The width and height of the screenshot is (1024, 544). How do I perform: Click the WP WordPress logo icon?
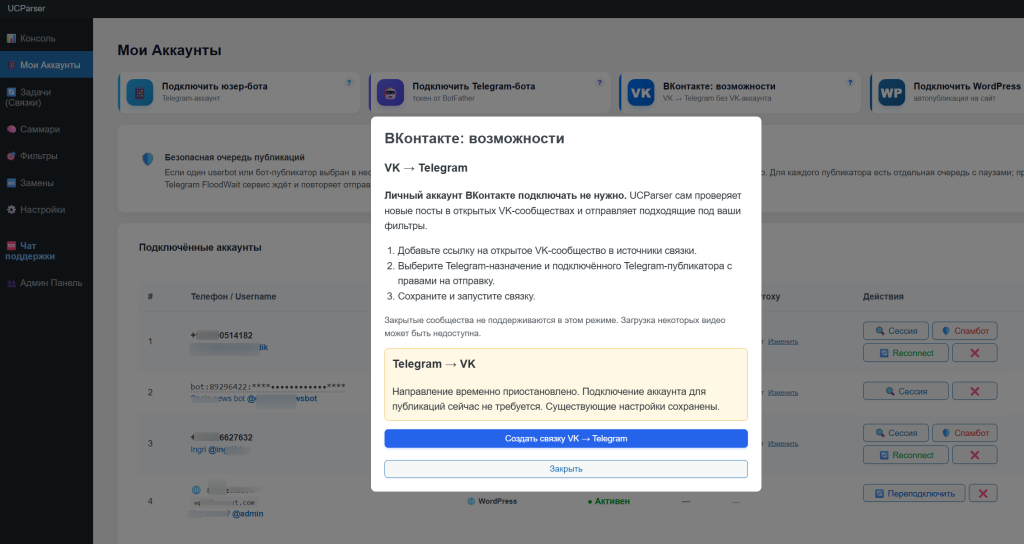coord(891,93)
